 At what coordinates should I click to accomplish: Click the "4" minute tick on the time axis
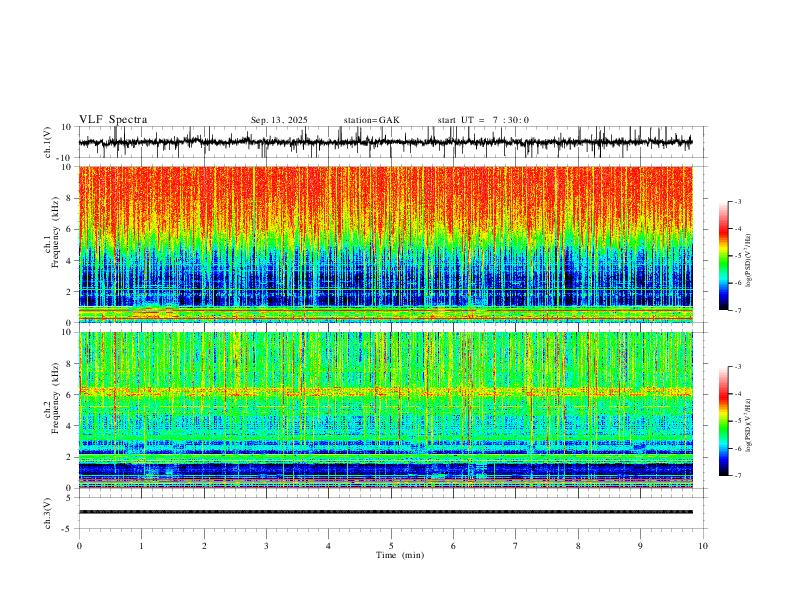pos(328,546)
